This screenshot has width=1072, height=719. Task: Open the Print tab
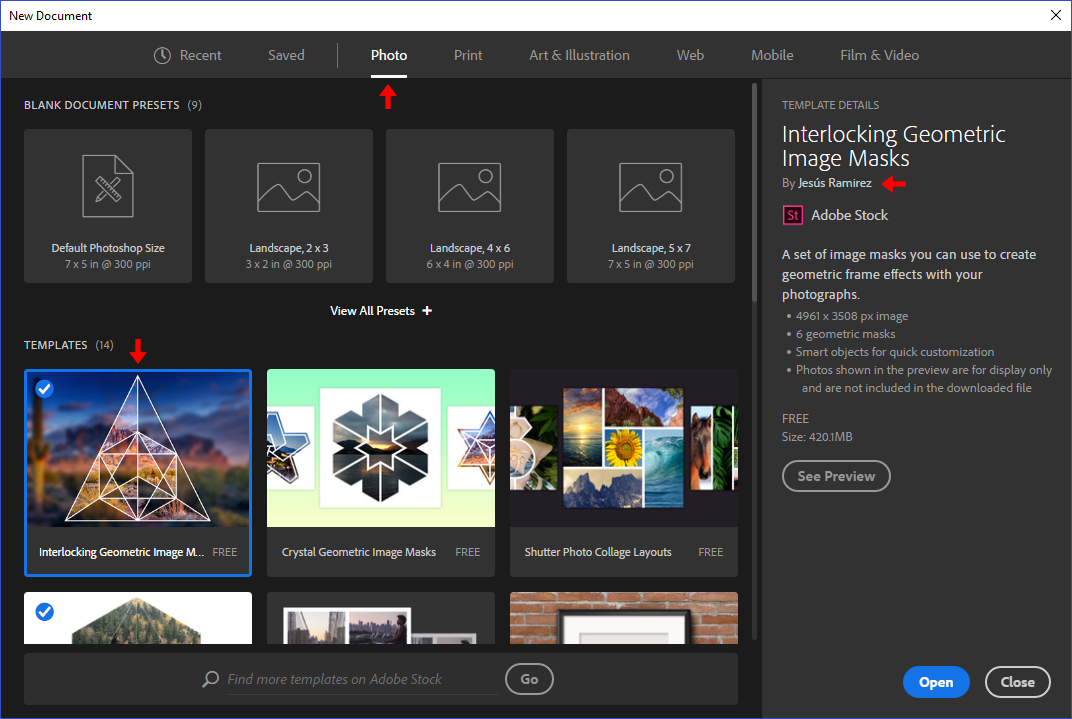(x=468, y=55)
